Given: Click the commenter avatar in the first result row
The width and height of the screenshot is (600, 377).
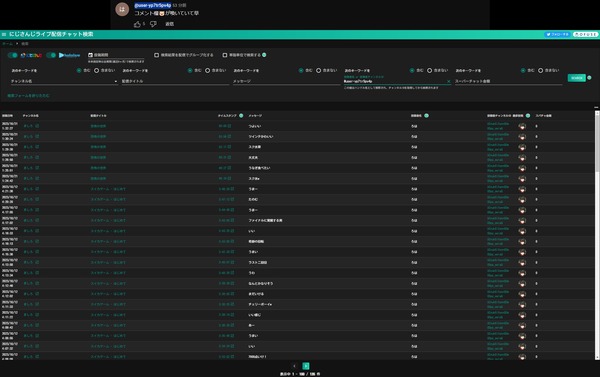Looking at the screenshot, I should click(x=522, y=126).
